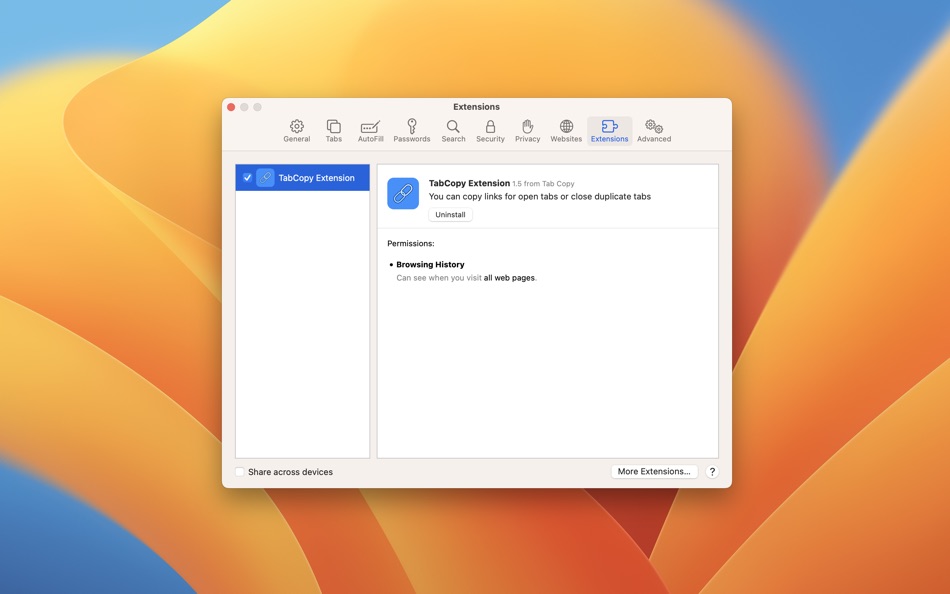Image resolution: width=950 pixels, height=594 pixels.
Task: Open the Passwords key icon pane
Action: pos(411,131)
